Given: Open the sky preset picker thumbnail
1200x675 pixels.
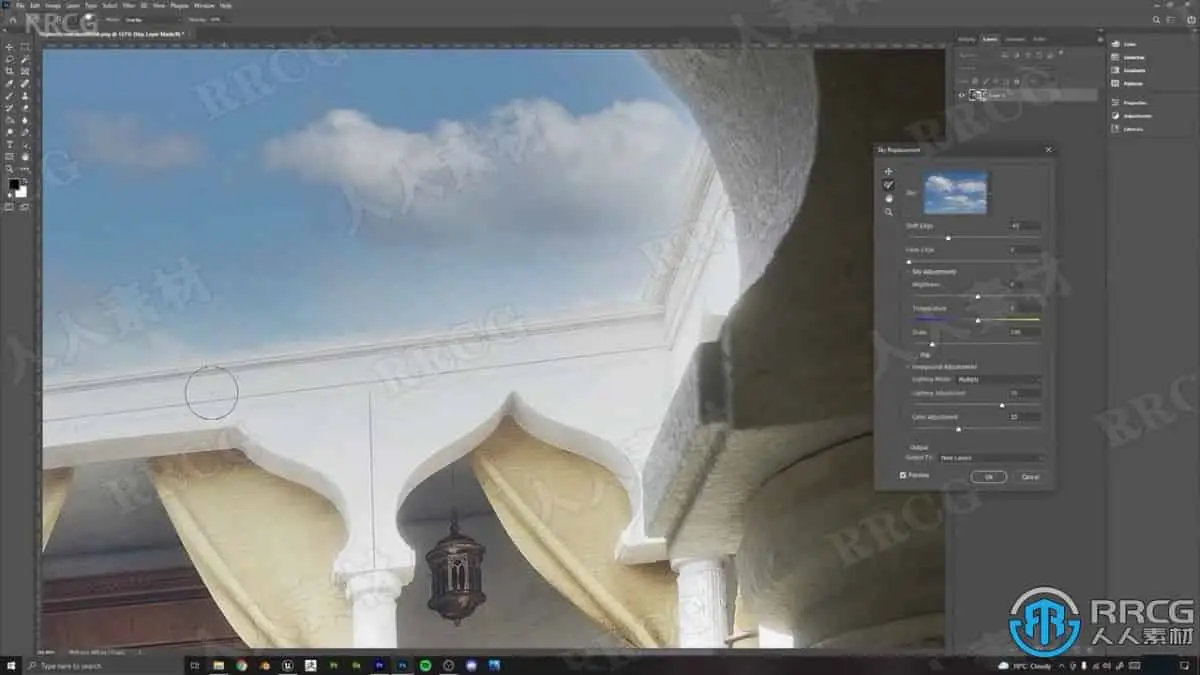Looking at the screenshot, I should click(x=955, y=192).
